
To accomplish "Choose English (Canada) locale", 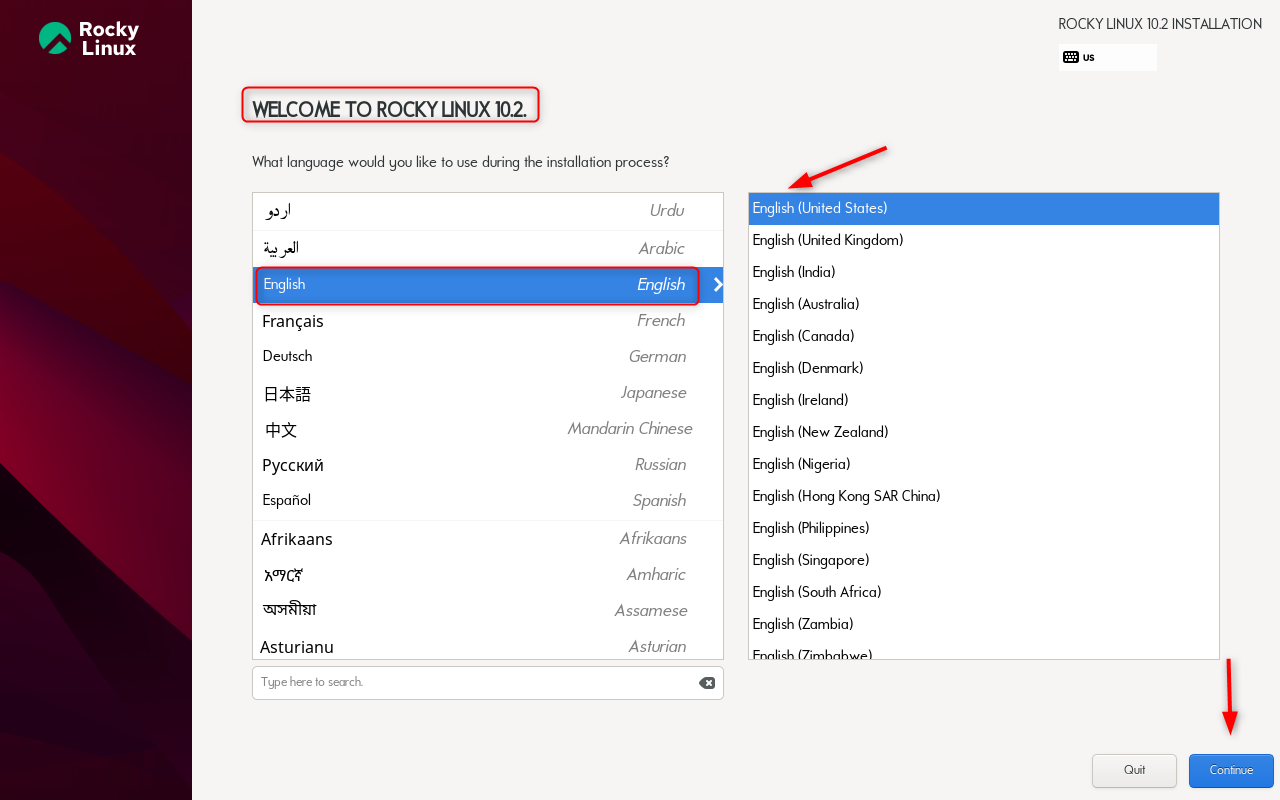I will (x=984, y=336).
